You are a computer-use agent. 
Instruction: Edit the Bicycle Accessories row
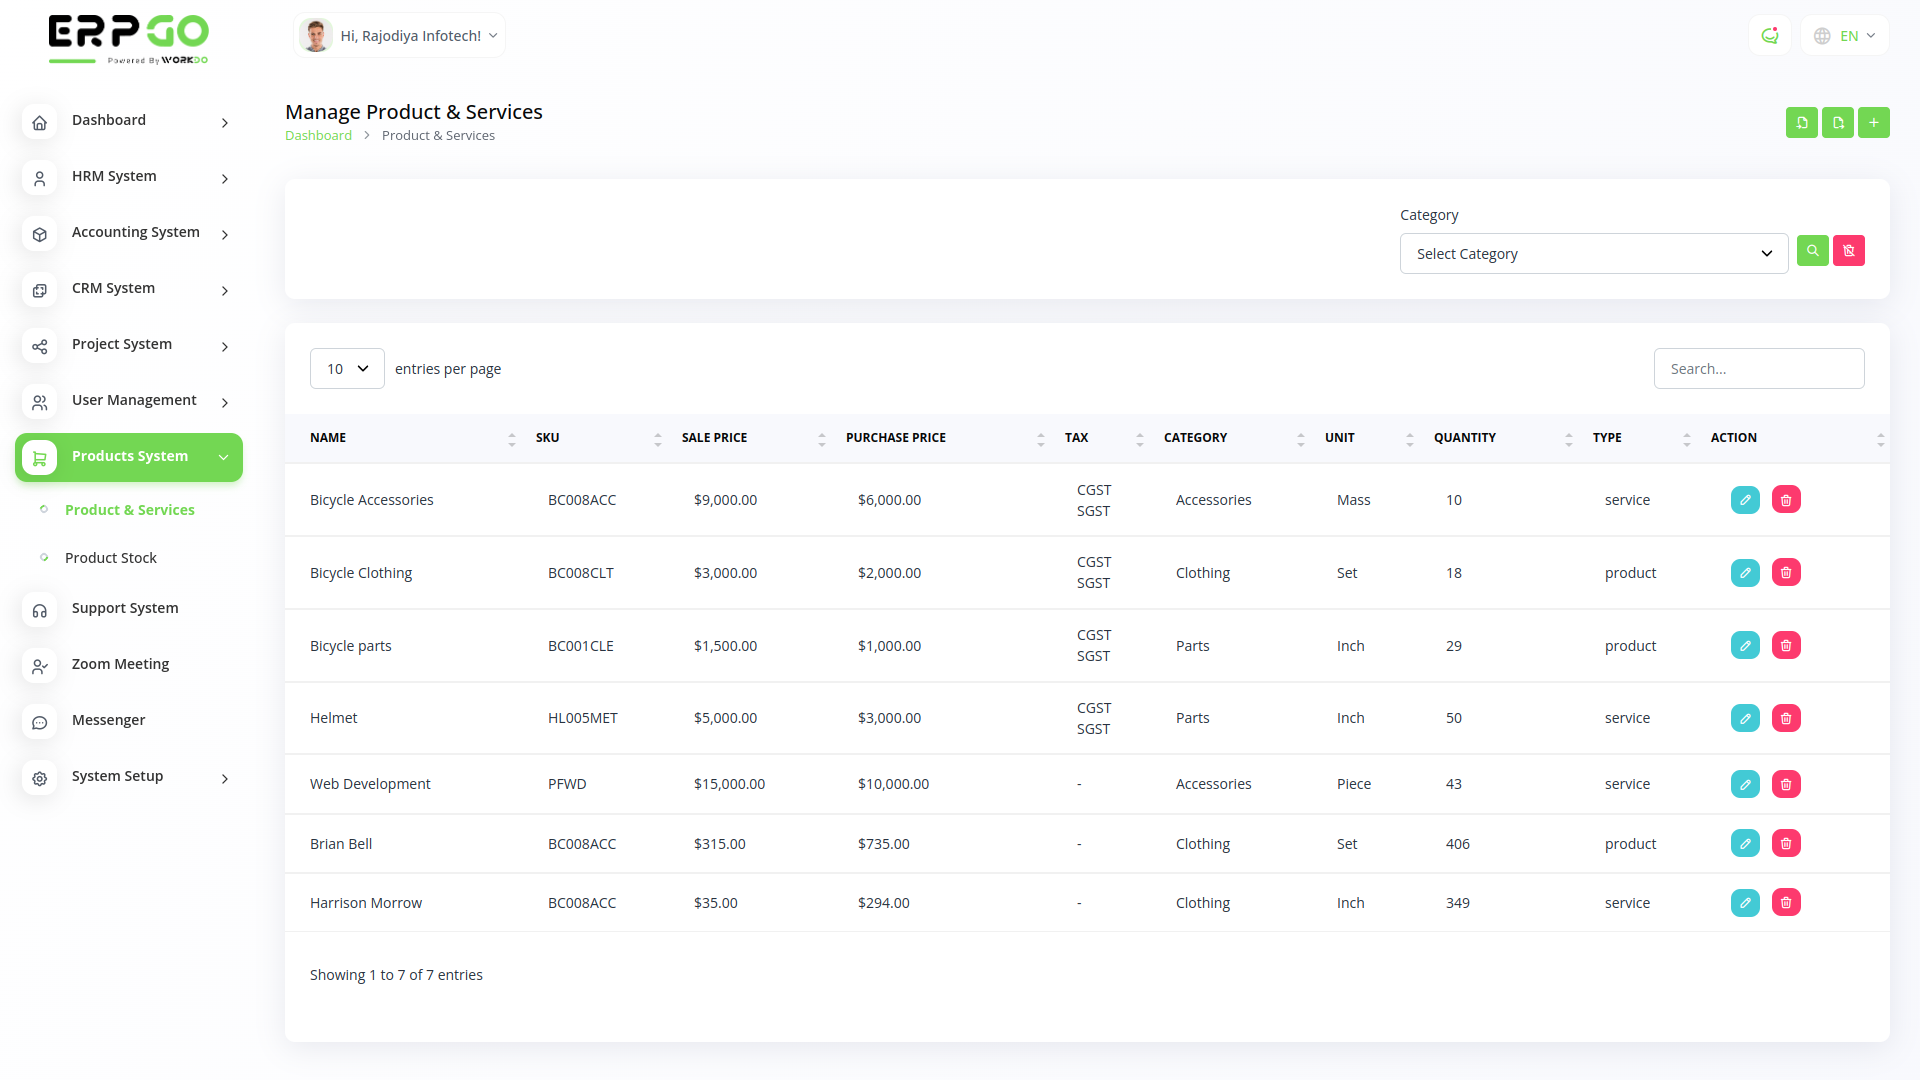(1744, 500)
